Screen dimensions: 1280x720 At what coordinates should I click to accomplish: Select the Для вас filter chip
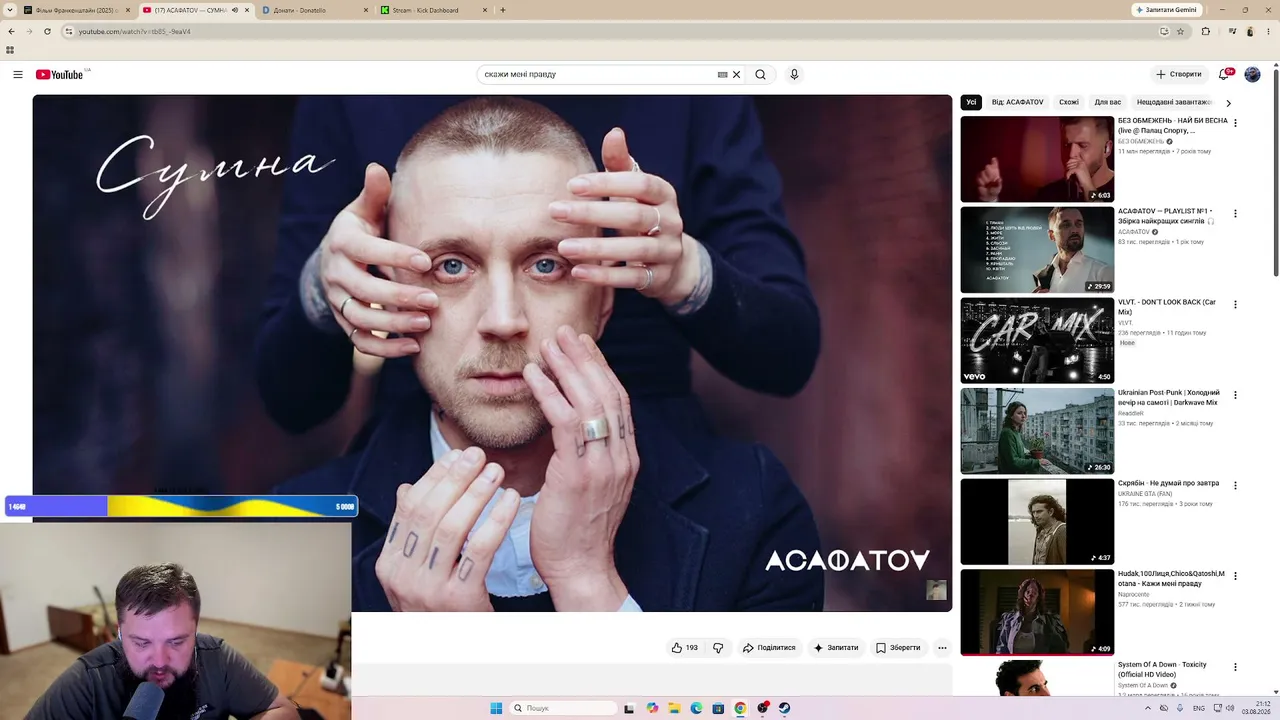(x=1108, y=102)
